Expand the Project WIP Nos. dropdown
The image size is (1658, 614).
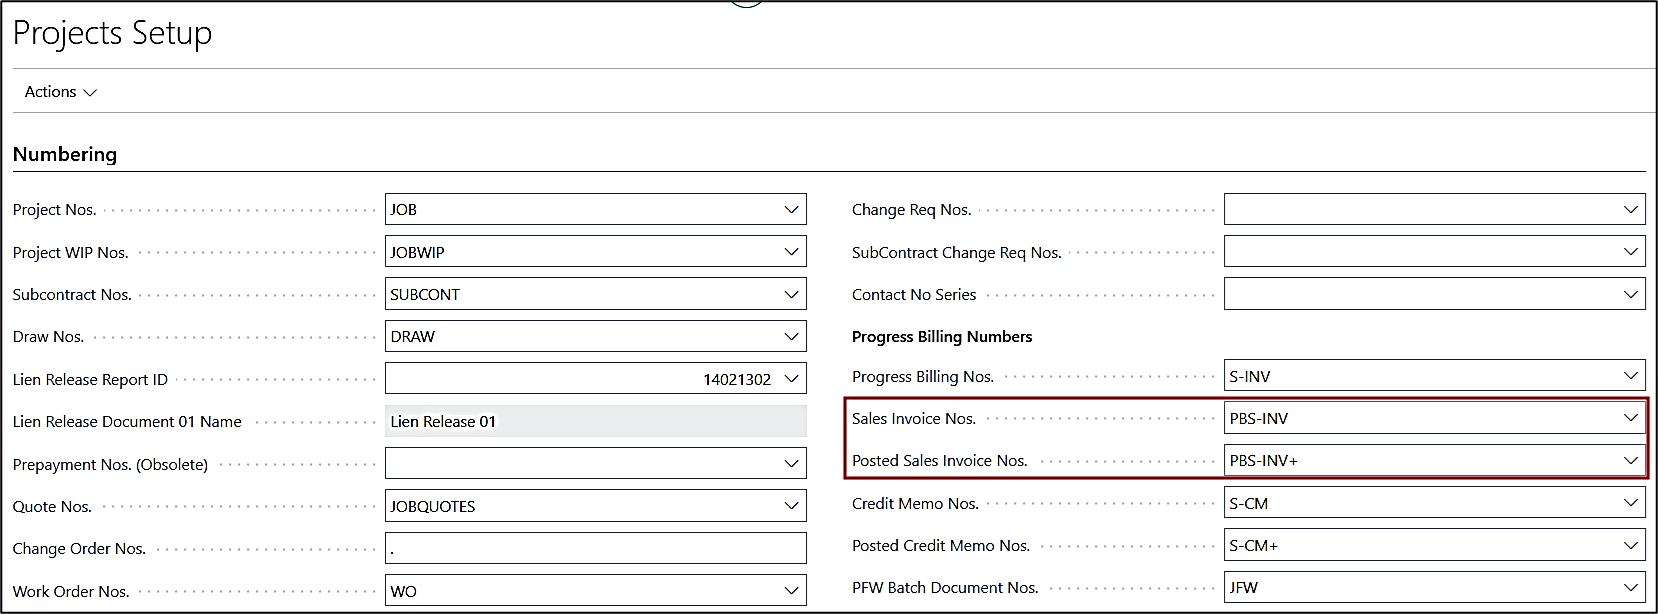pyautogui.click(x=791, y=252)
